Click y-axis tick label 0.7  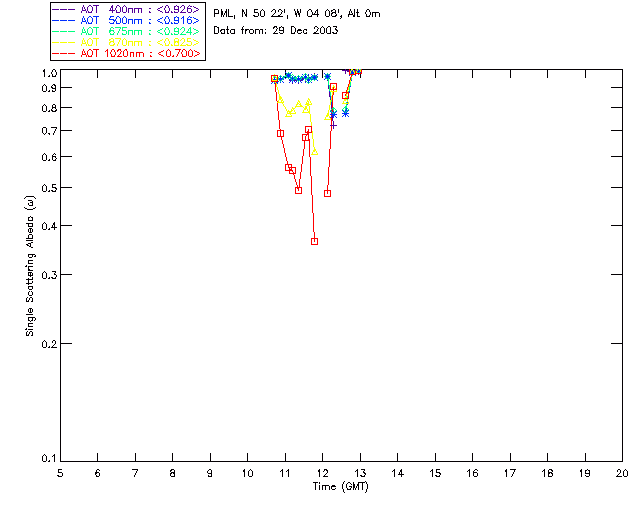(49, 131)
